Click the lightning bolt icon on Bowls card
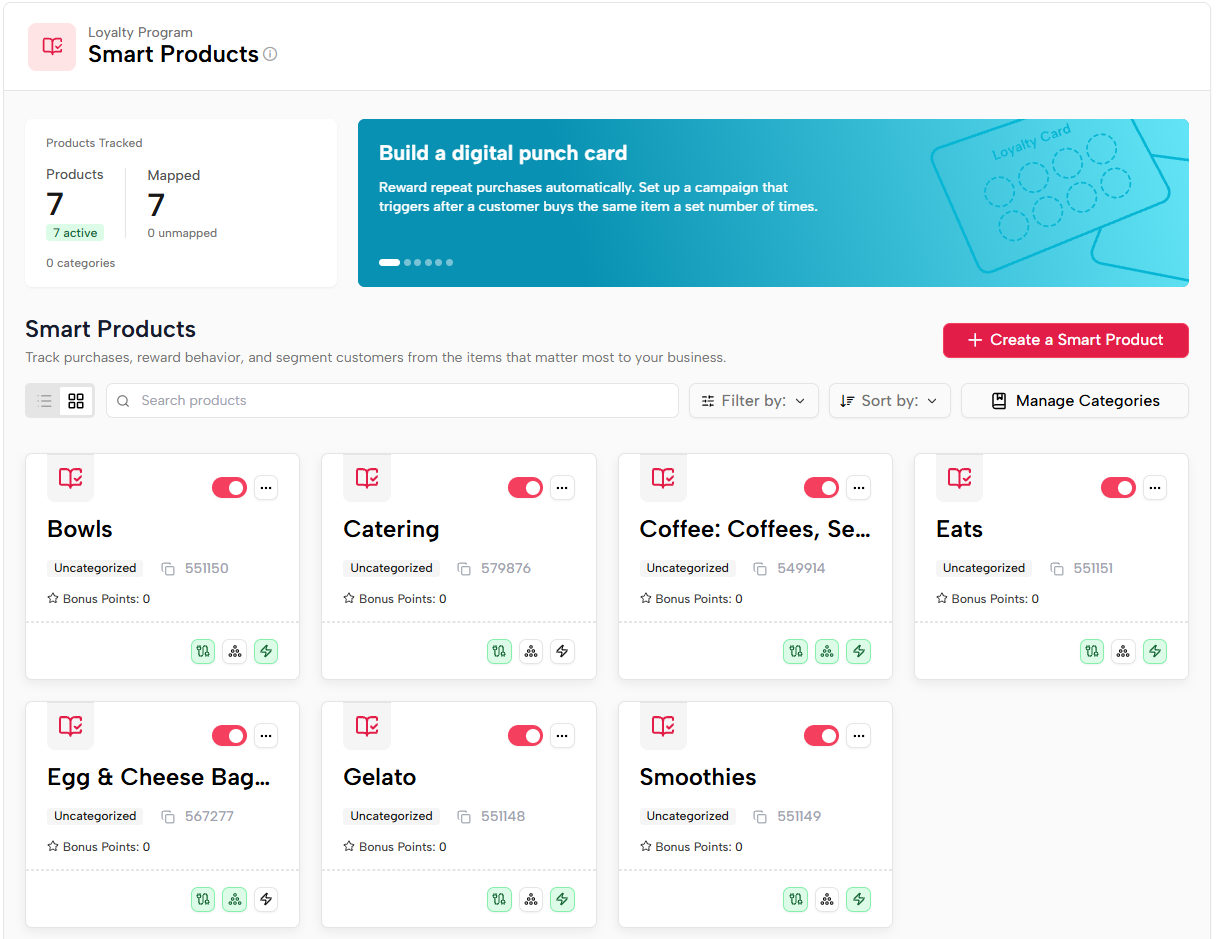This screenshot has width=1217, height=939. [x=266, y=651]
